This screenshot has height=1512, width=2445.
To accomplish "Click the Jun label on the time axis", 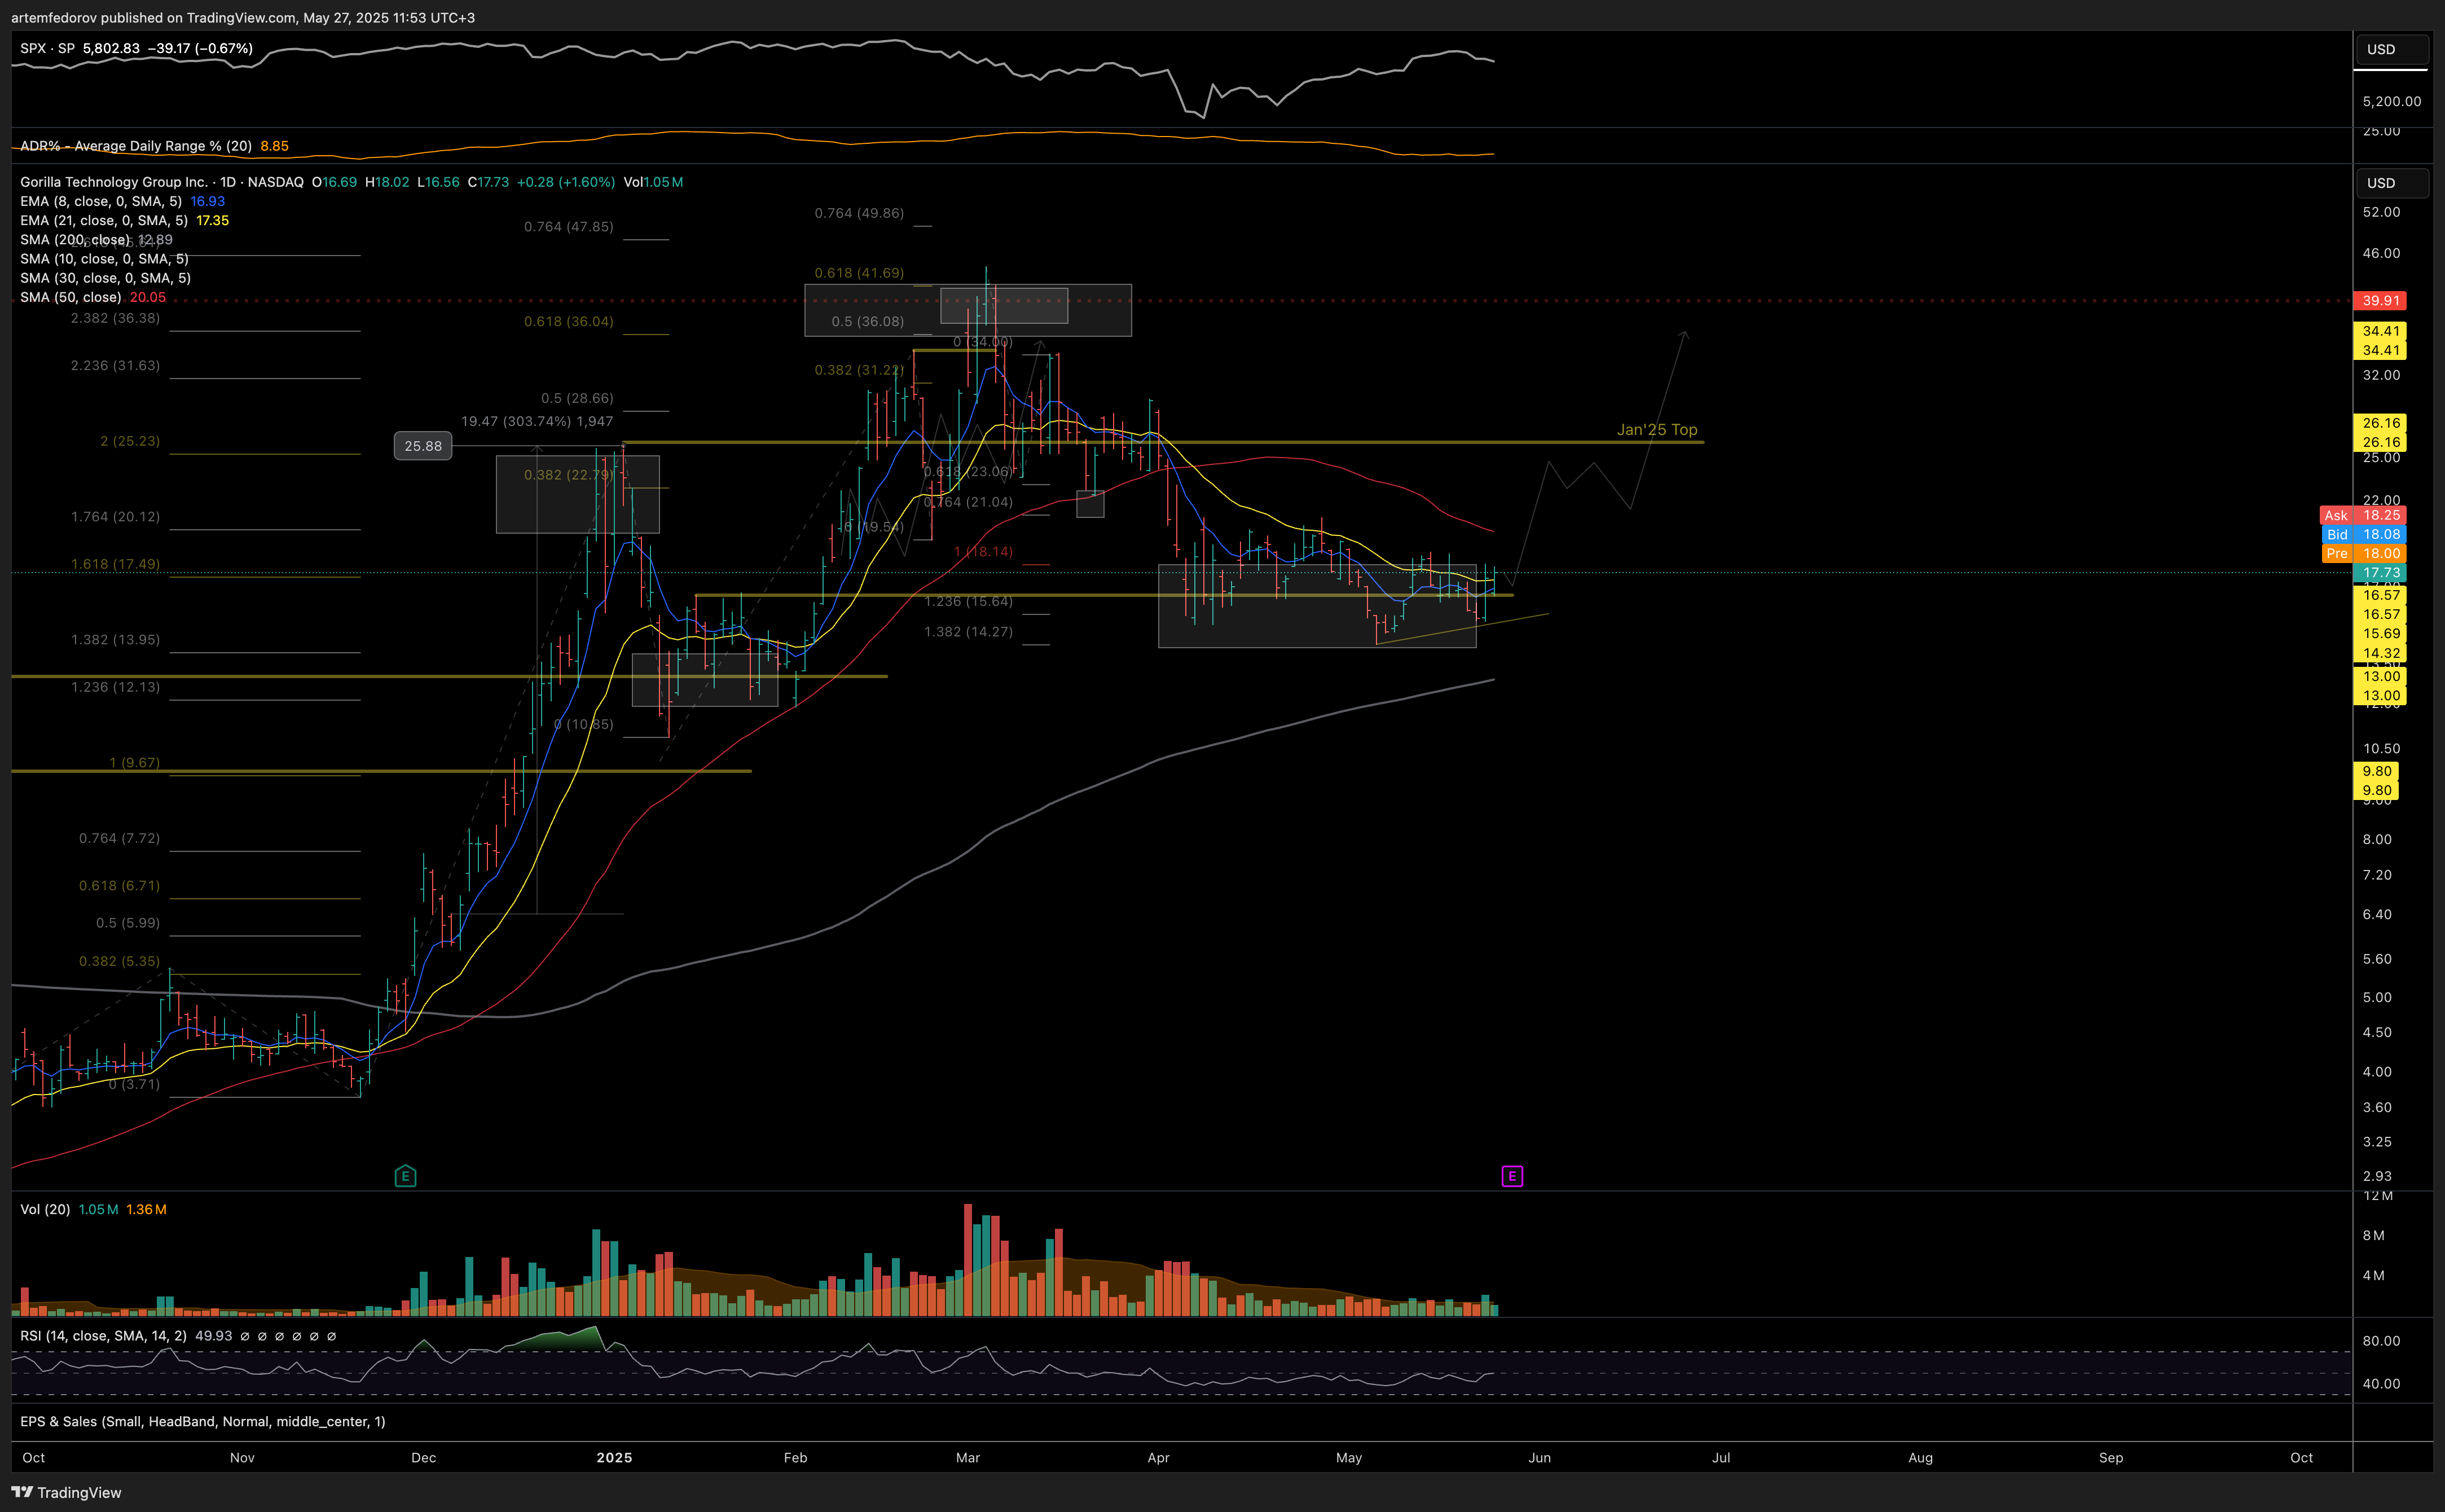I will click(1540, 1458).
